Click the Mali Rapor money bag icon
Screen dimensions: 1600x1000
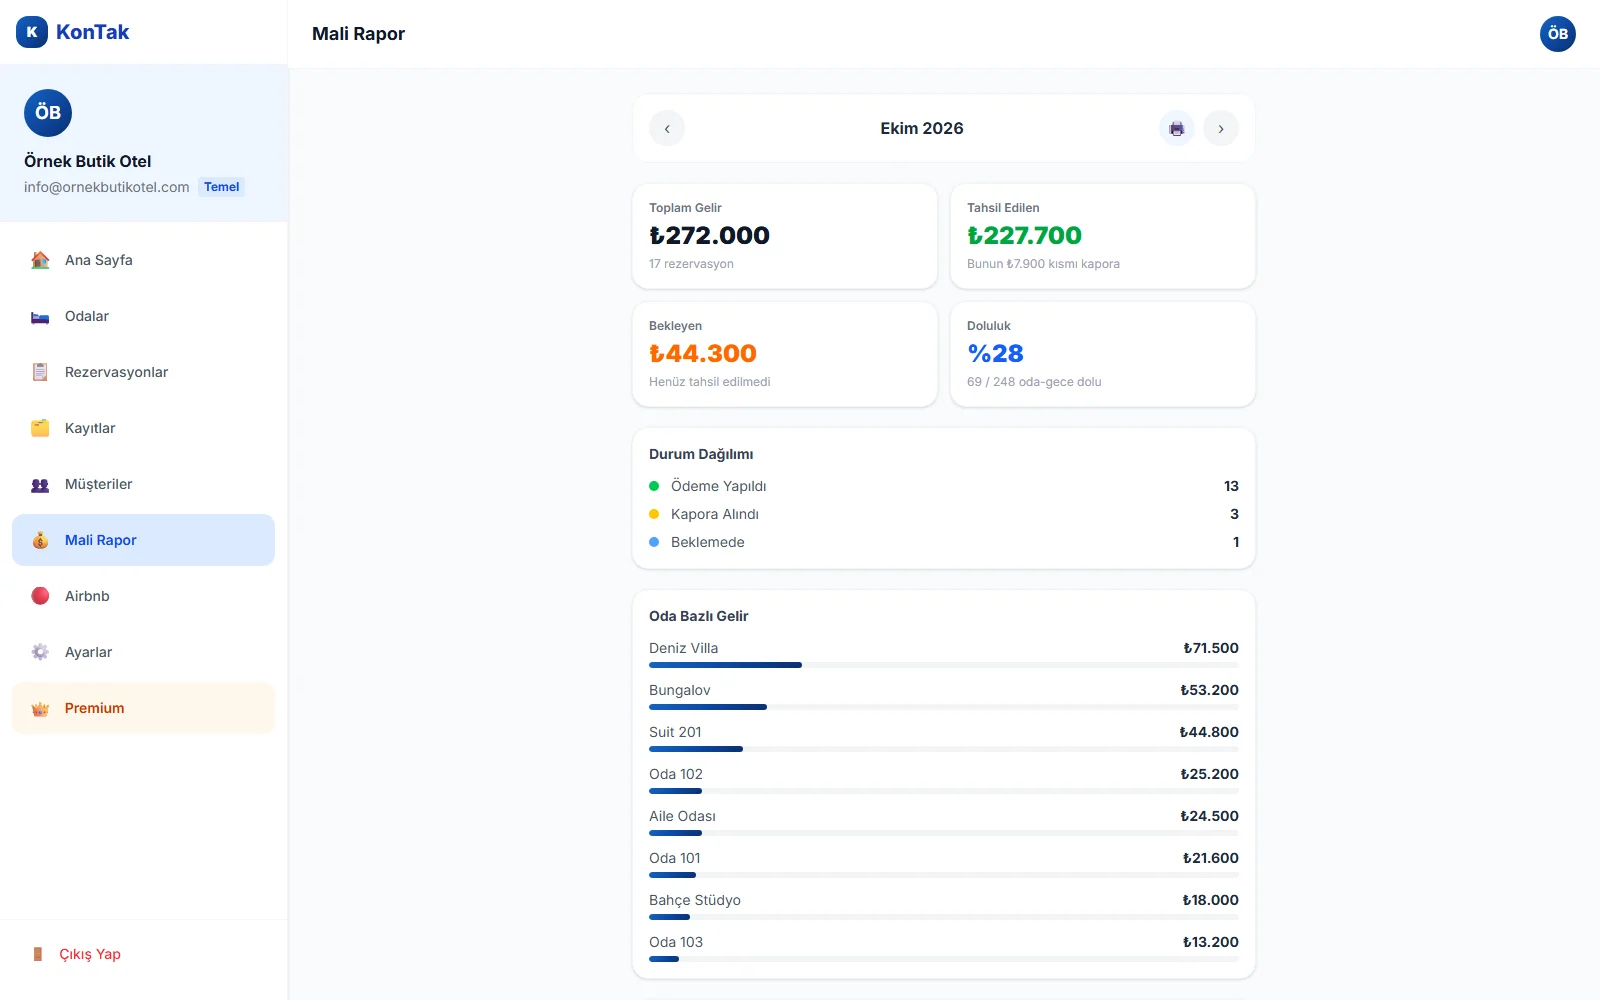[x=40, y=540]
